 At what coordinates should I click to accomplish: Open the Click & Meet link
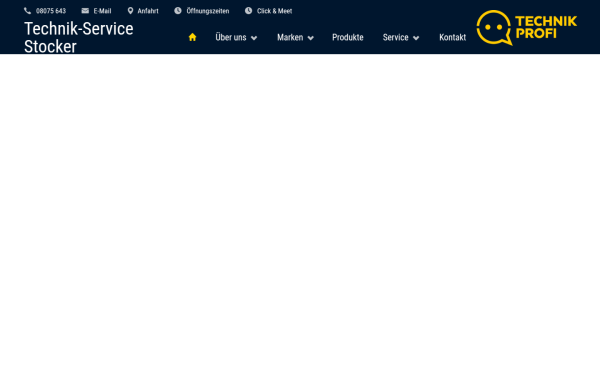(274, 11)
